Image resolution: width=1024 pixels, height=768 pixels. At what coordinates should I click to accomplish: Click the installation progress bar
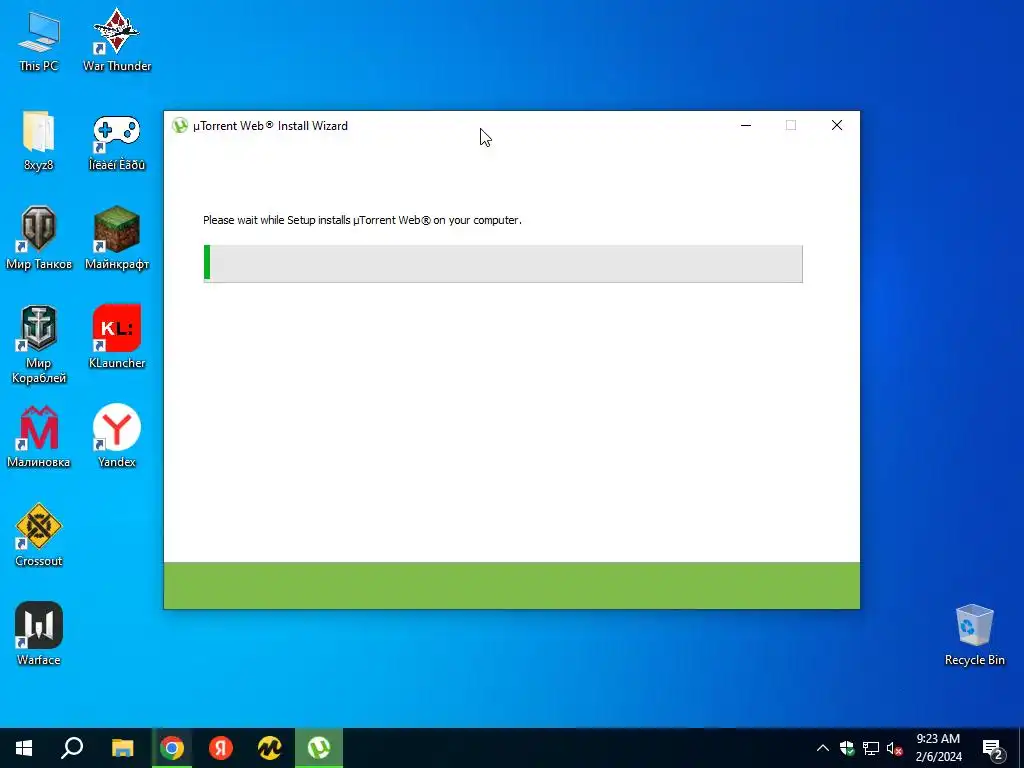(x=503, y=264)
